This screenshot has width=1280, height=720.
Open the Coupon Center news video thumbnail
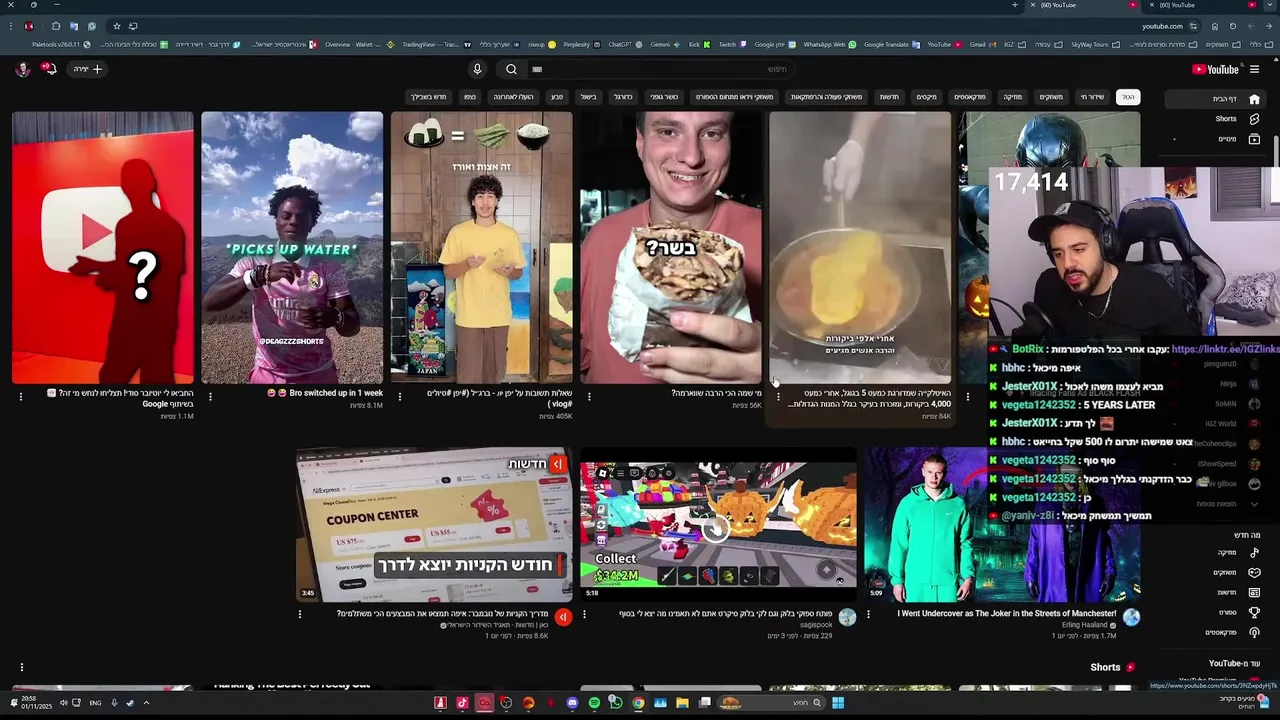[x=434, y=524]
